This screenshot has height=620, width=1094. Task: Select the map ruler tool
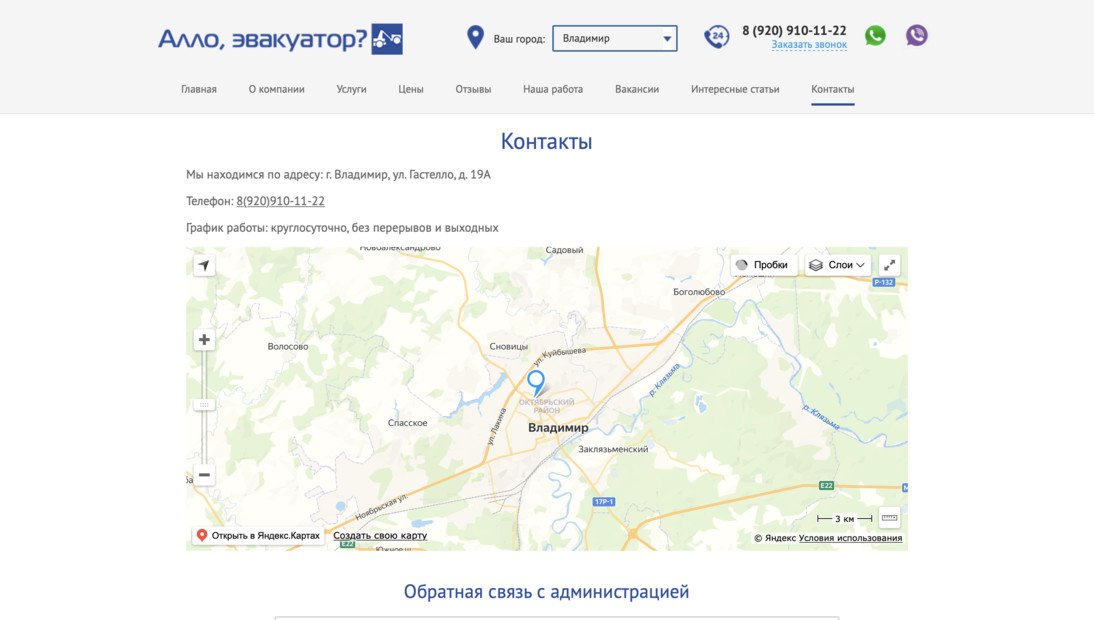[889, 517]
